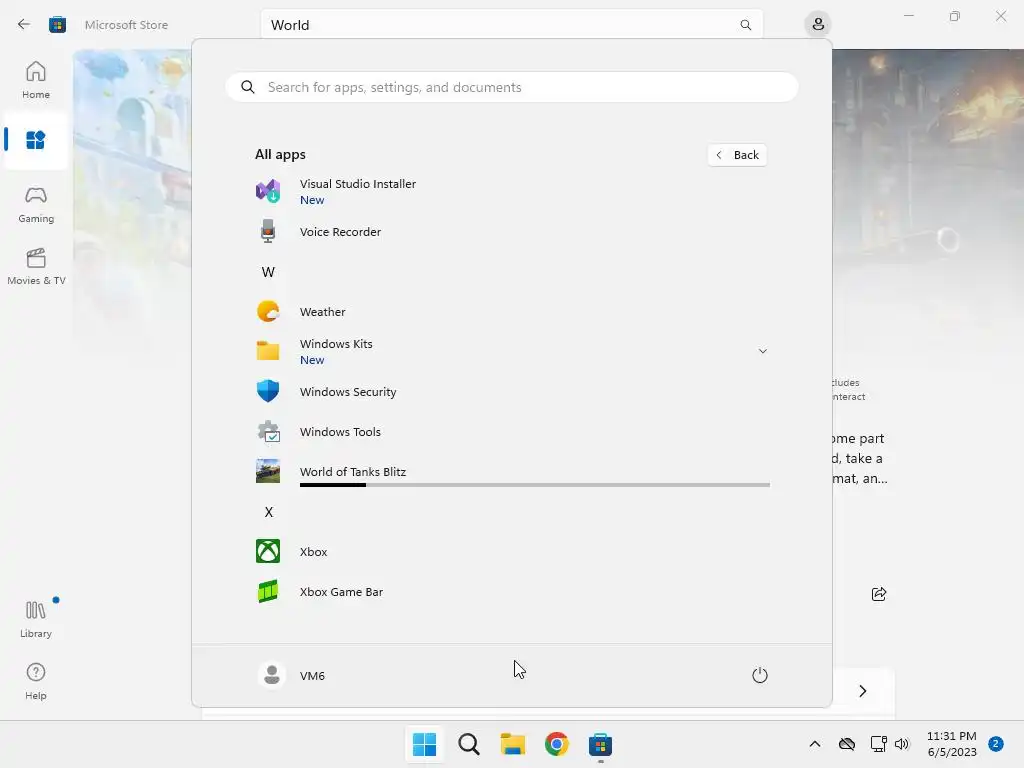This screenshot has height=768, width=1024.
Task: Click World of Tanks Blitz install progress bar
Action: [535, 485]
